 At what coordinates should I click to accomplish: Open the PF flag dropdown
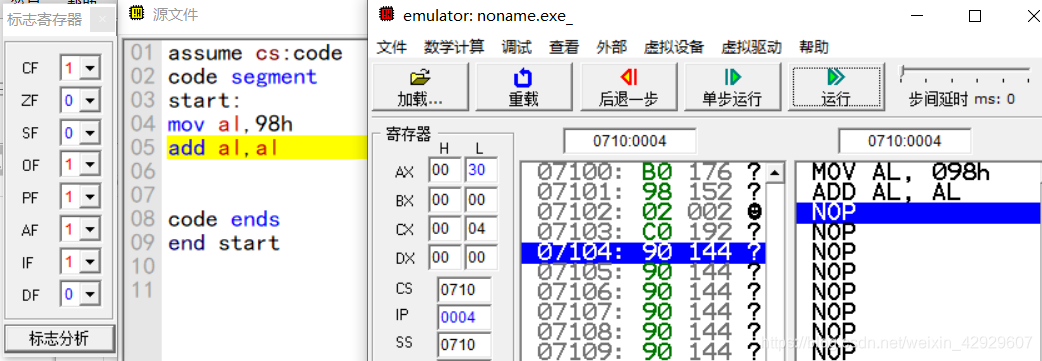point(90,197)
